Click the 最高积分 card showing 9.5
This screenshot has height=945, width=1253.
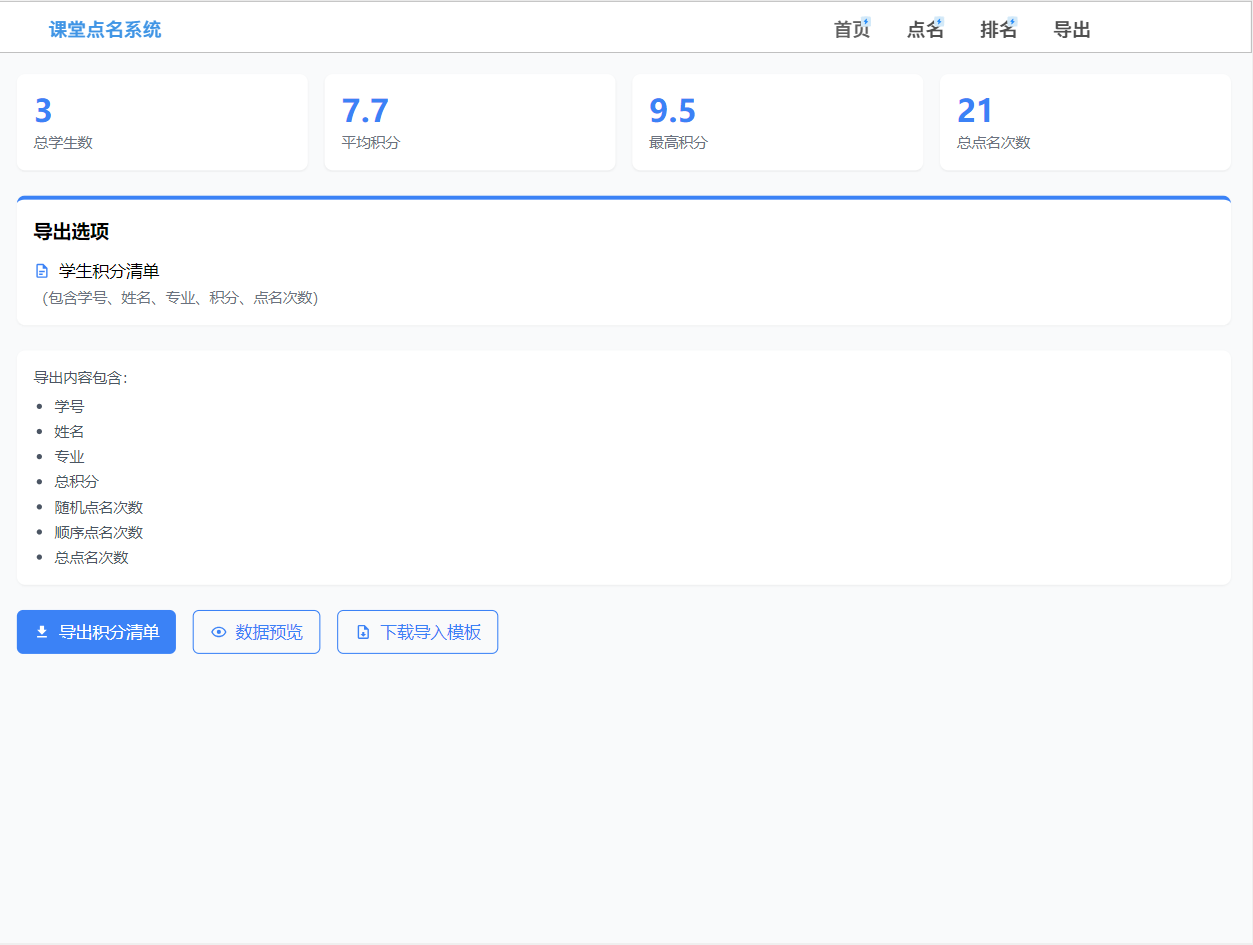(777, 121)
